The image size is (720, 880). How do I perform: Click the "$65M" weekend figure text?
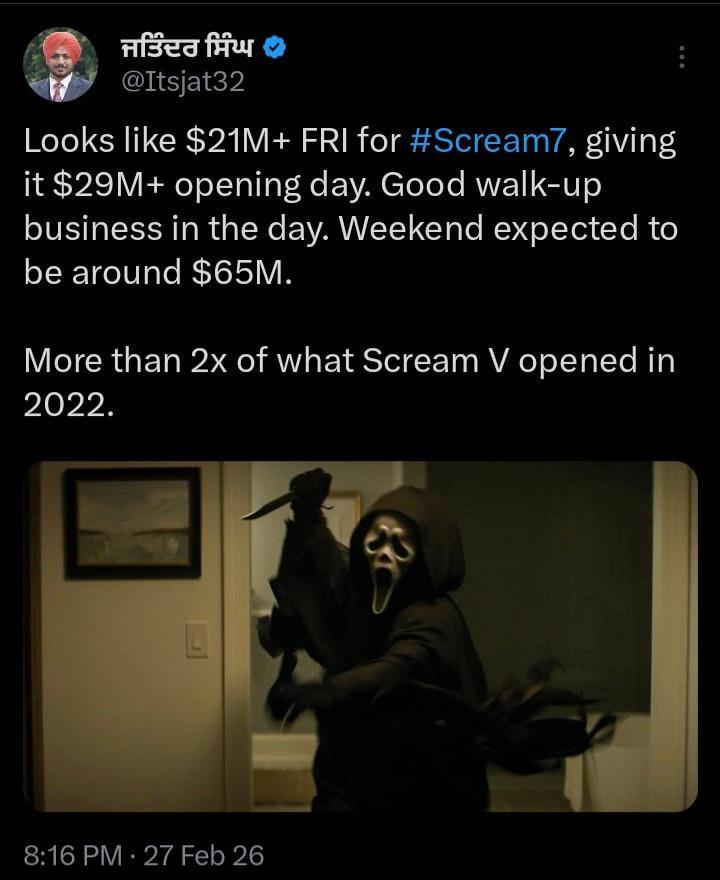click(x=241, y=273)
